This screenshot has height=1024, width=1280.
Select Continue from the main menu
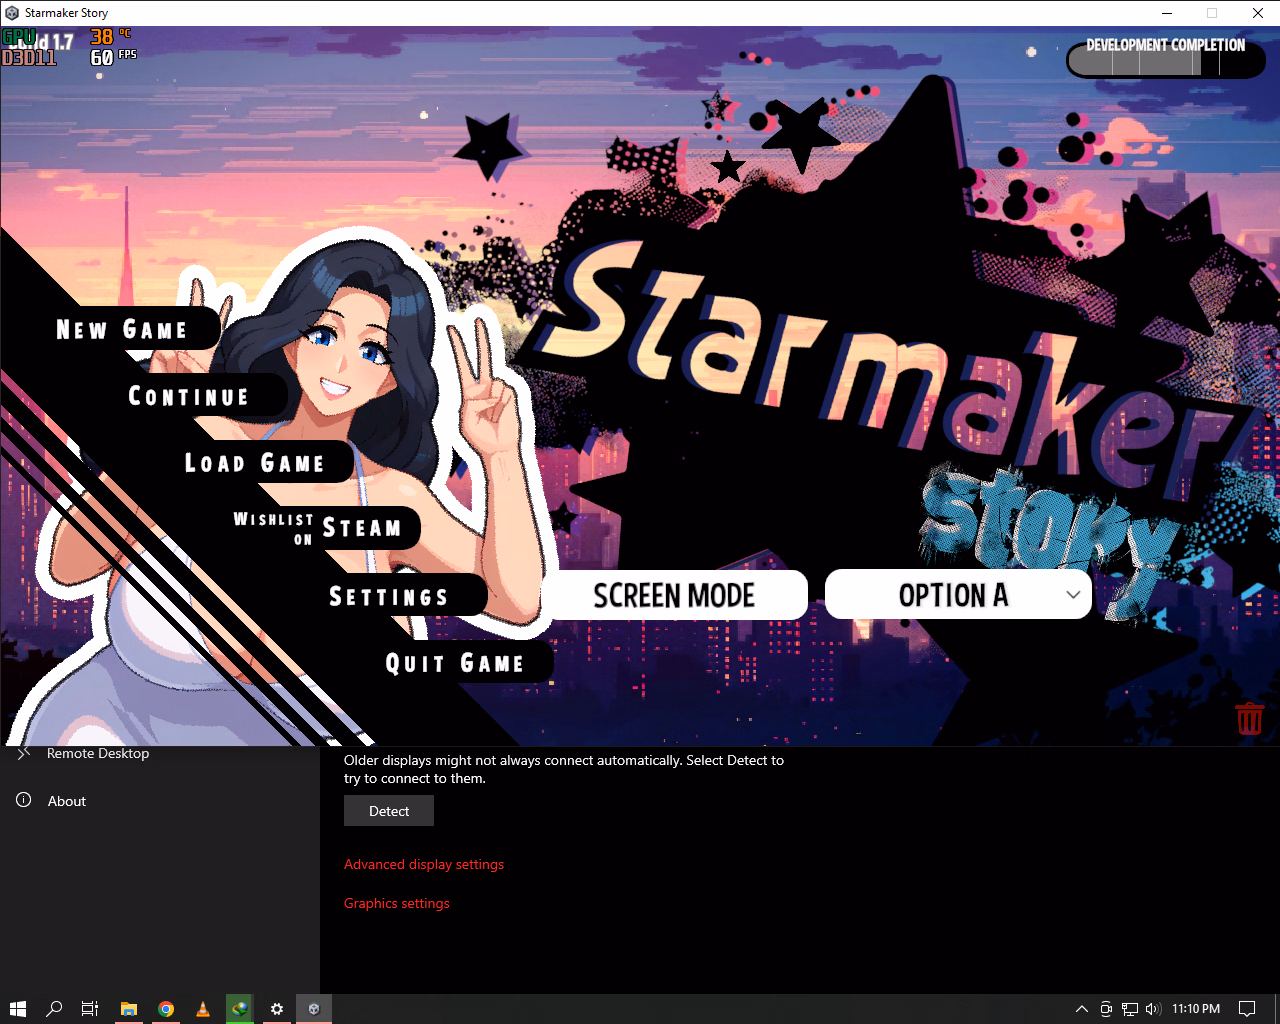point(189,397)
